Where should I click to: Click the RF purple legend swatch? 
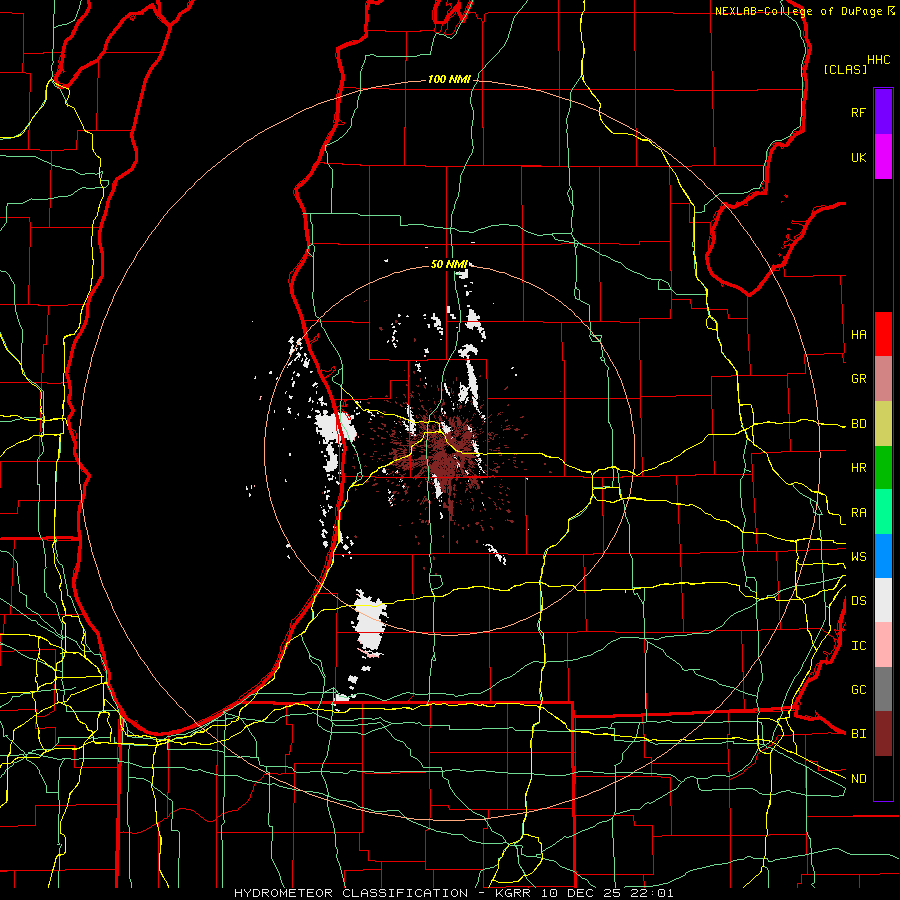[x=883, y=112]
